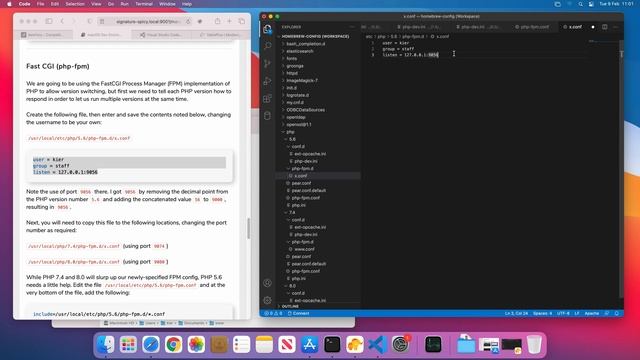640x360 pixels.
Task: Open Google Chrome from the Dock
Action: point(173,344)
